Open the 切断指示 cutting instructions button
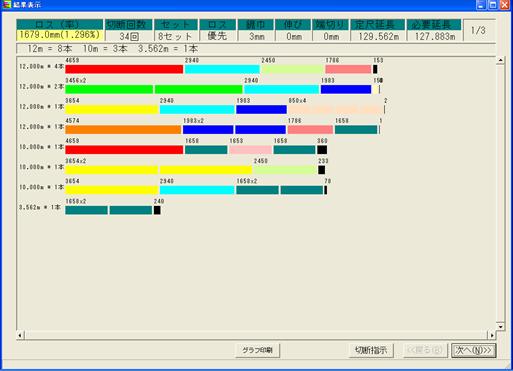This screenshot has width=513, height=371. 371,350
